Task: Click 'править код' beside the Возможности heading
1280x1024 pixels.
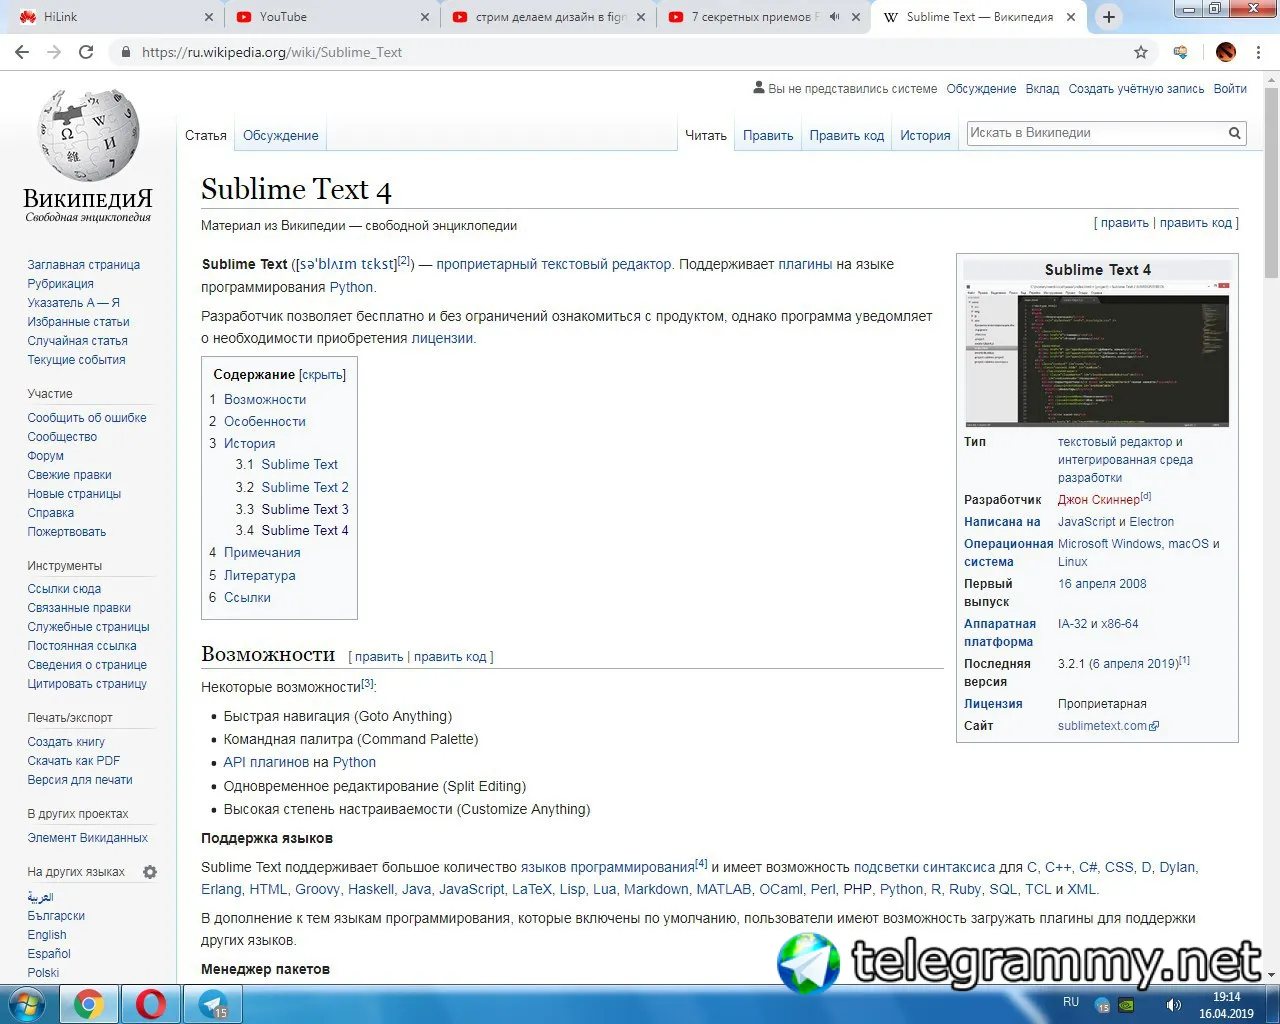Action: coord(450,657)
